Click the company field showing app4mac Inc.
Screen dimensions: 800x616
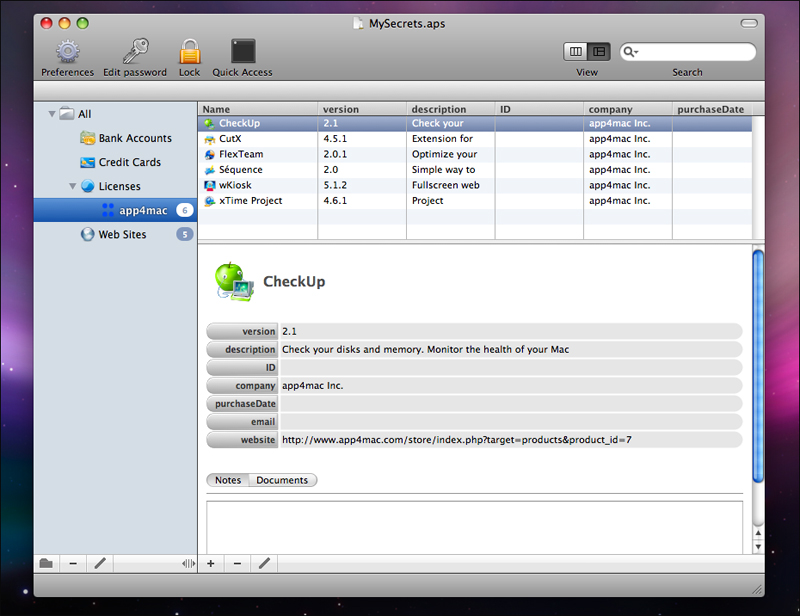[x=511, y=386]
